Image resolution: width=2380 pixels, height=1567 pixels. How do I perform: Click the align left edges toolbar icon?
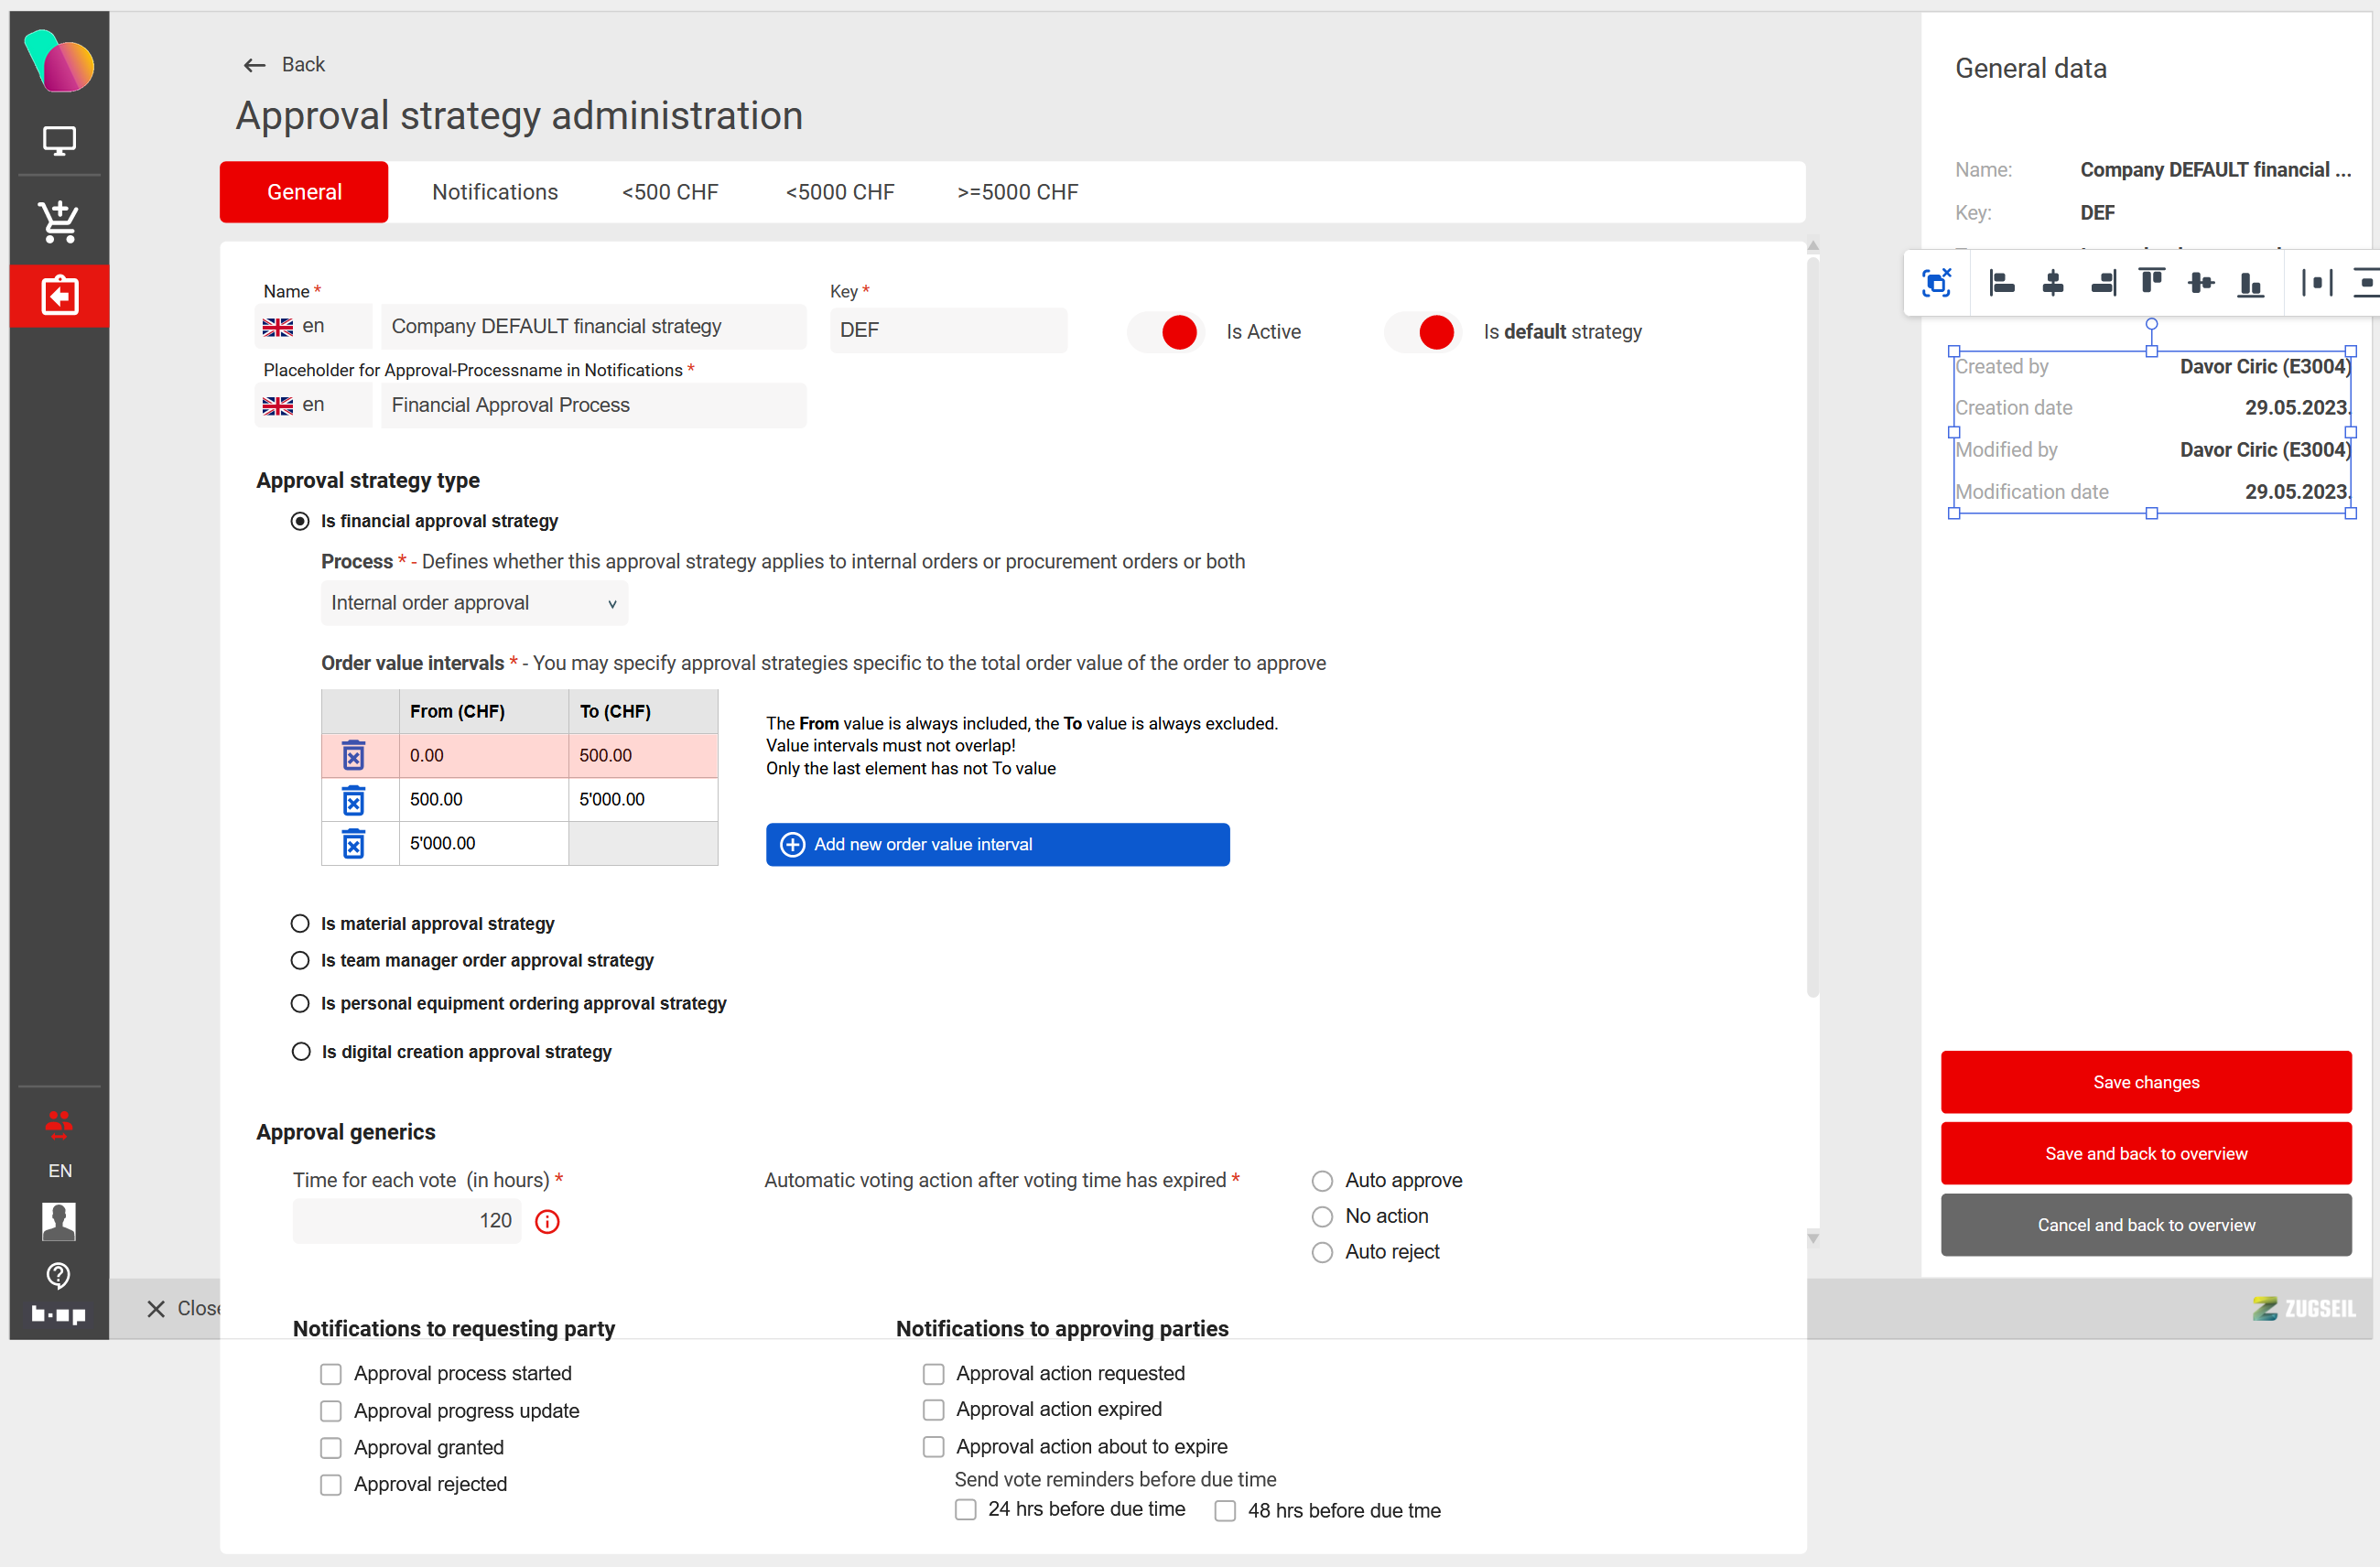point(2001,283)
